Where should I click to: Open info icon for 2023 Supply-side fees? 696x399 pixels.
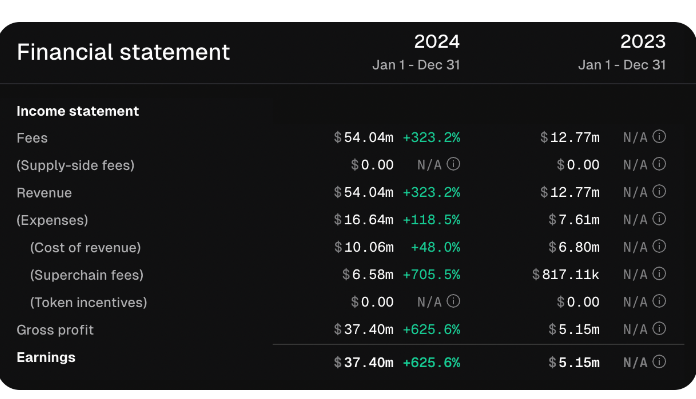(659, 164)
